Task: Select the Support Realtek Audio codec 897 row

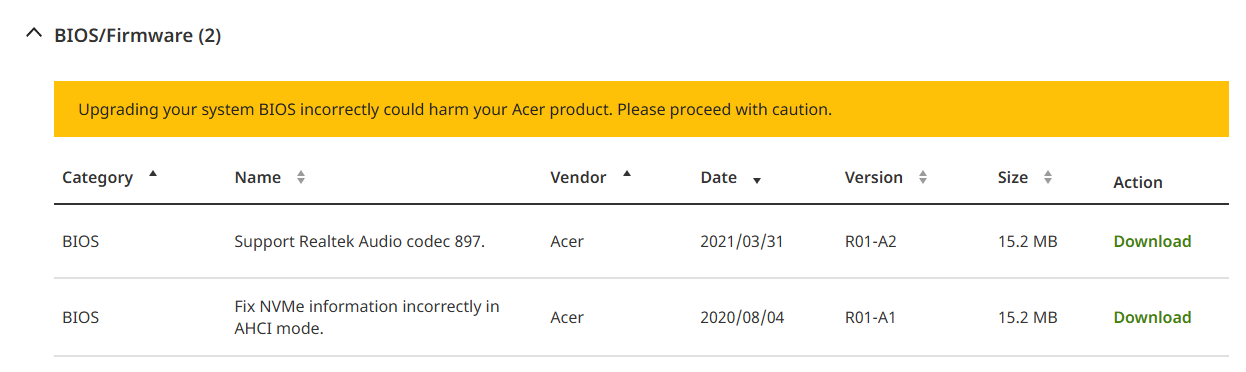Action: [x=641, y=241]
